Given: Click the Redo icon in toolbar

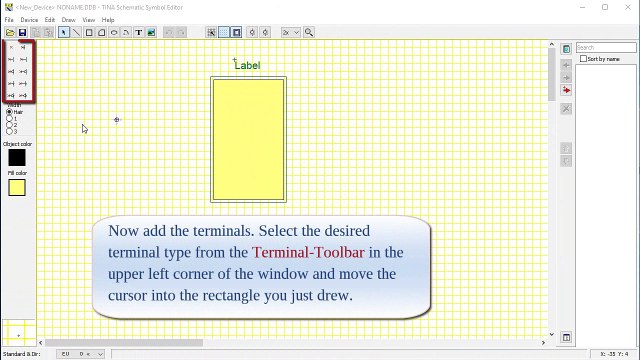Looking at the screenshot, I should coord(181,32).
